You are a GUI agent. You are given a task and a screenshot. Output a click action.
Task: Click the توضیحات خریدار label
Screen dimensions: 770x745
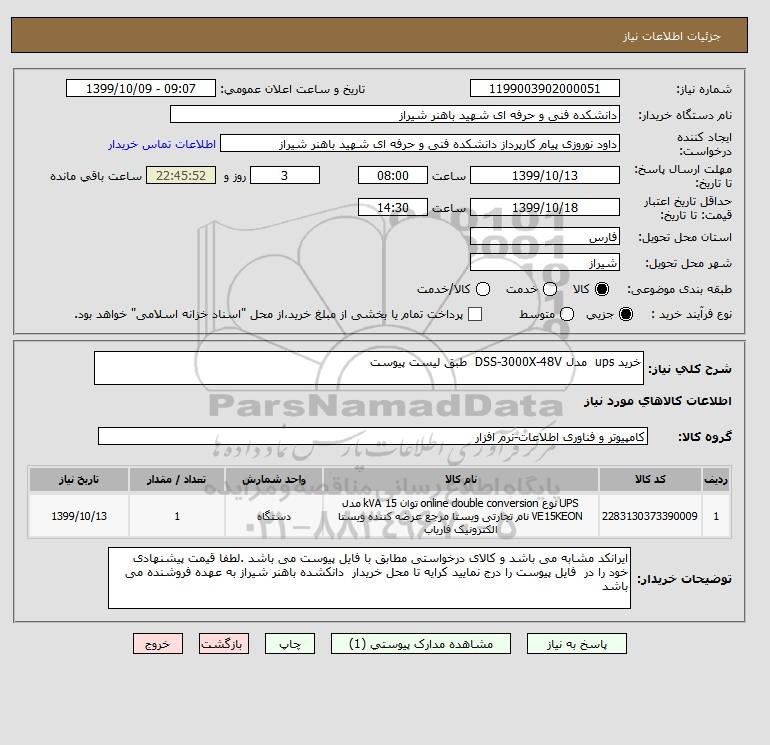[x=685, y=579]
